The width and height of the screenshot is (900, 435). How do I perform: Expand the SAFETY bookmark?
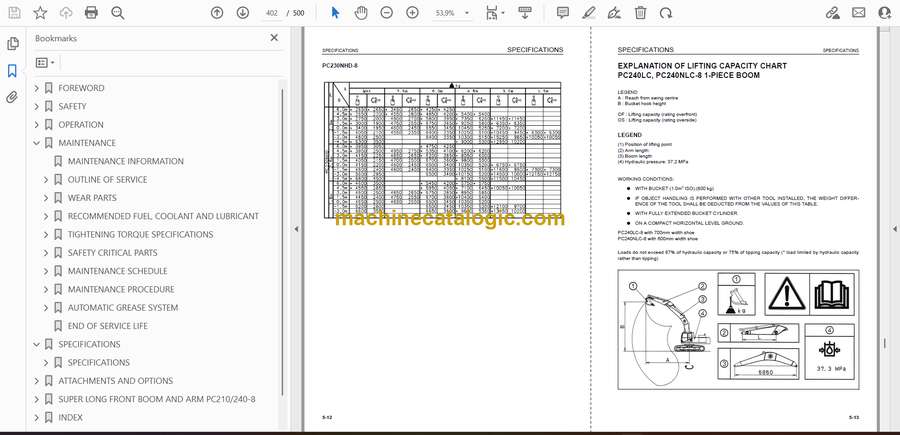tap(37, 107)
